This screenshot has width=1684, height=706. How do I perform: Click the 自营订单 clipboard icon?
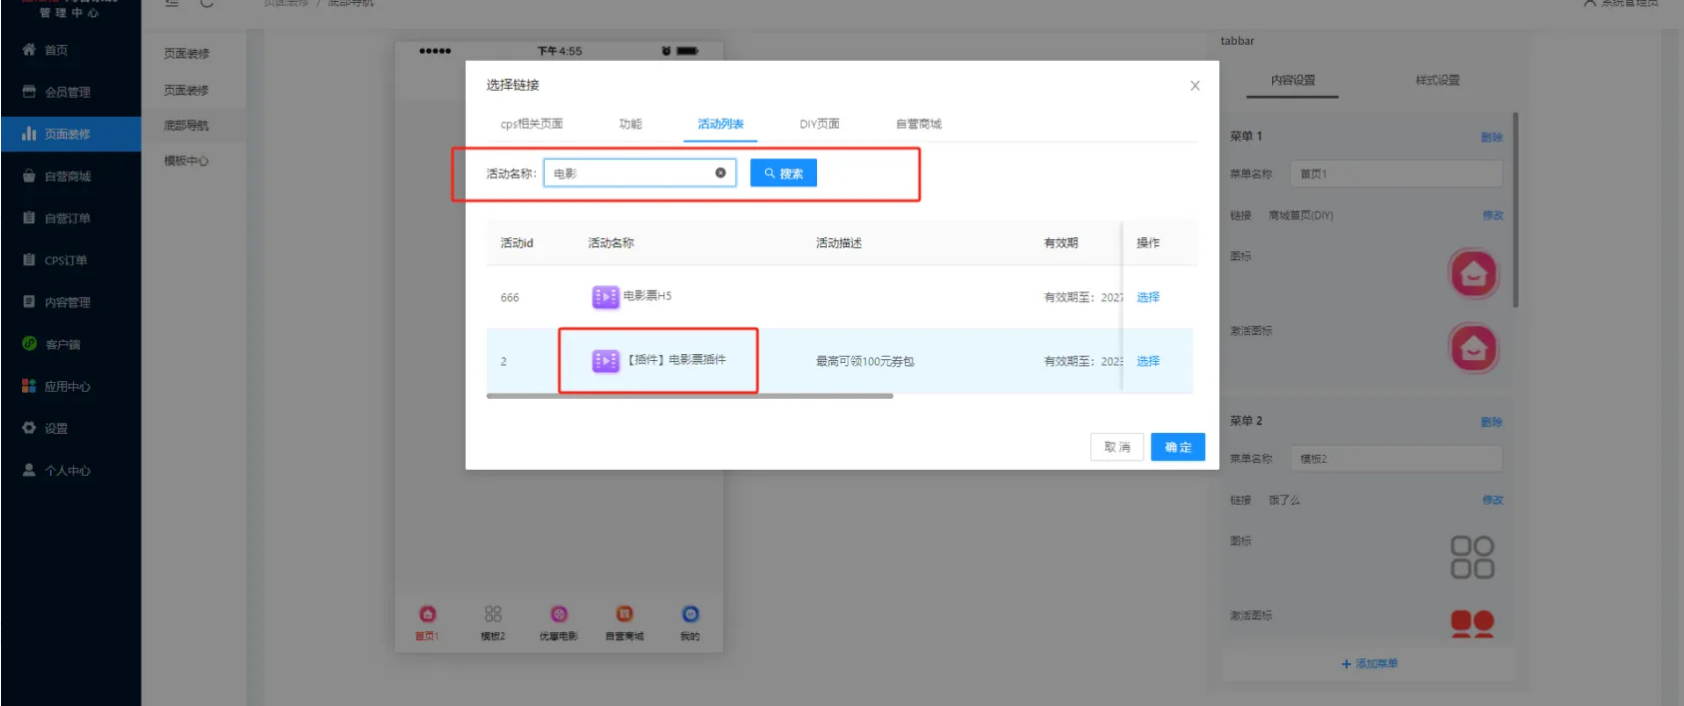tap(29, 217)
